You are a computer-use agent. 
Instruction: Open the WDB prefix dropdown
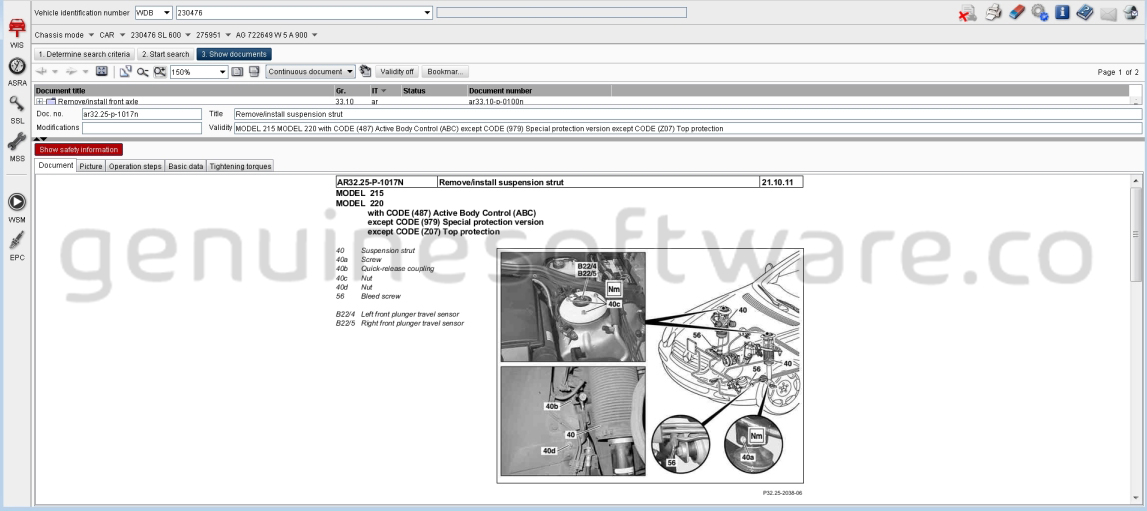click(167, 13)
